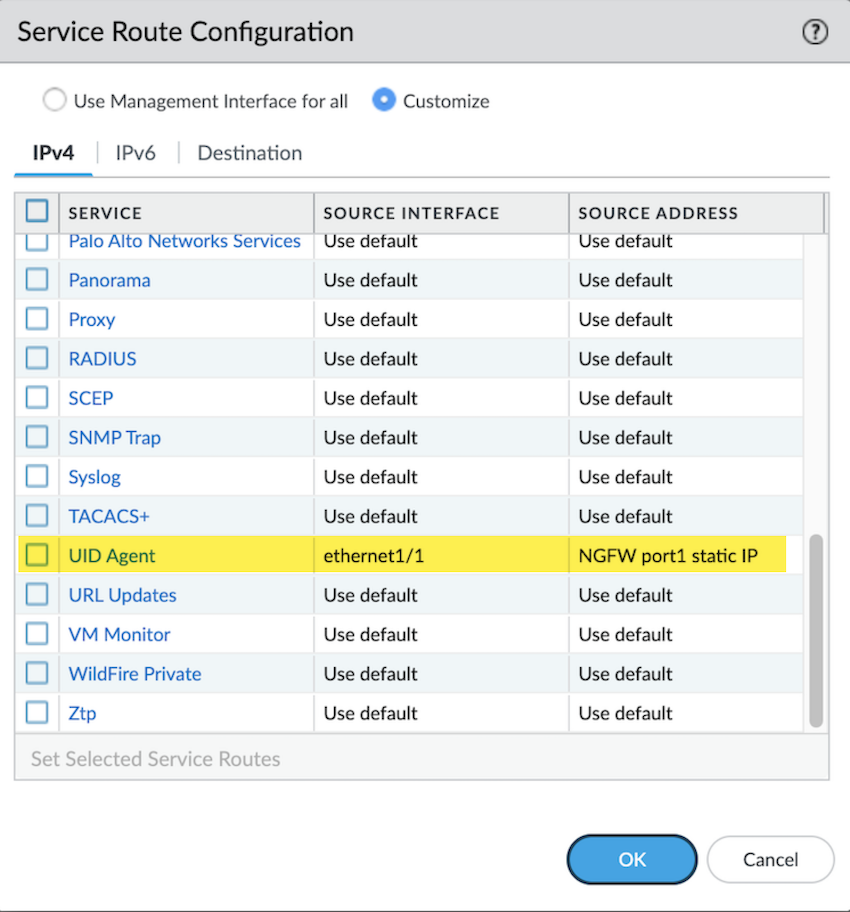
Task: Click Set Selected Service Routes
Action: point(156,759)
